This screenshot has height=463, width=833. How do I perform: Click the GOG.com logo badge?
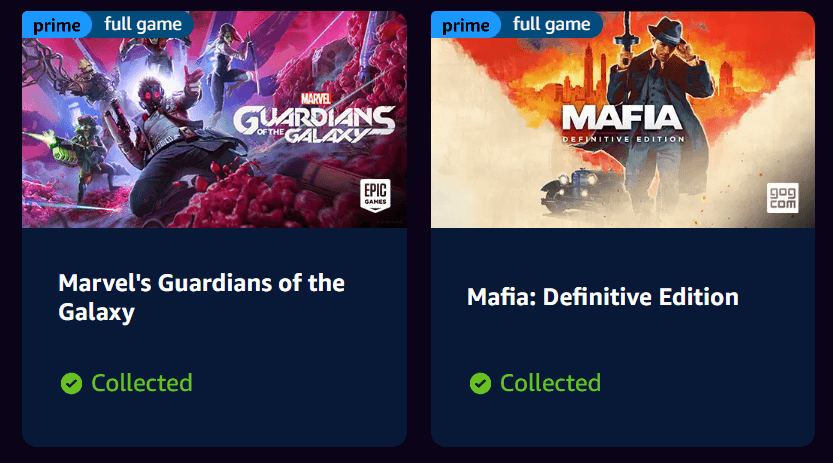pyautogui.click(x=783, y=198)
